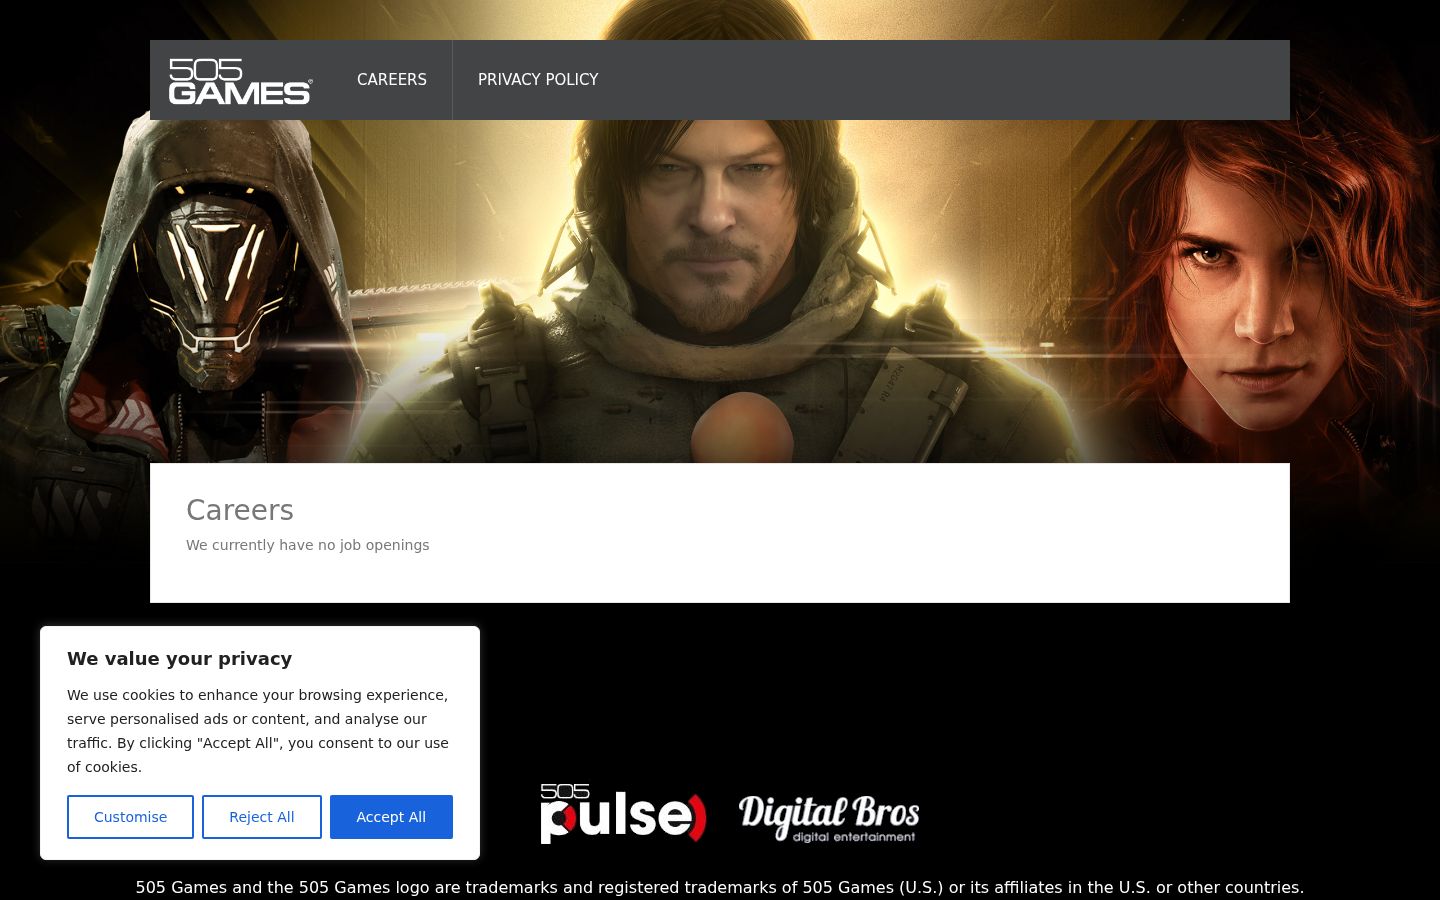Click the "We value your privacy" heading
Viewport: 1440px width, 900px height.
180,659
